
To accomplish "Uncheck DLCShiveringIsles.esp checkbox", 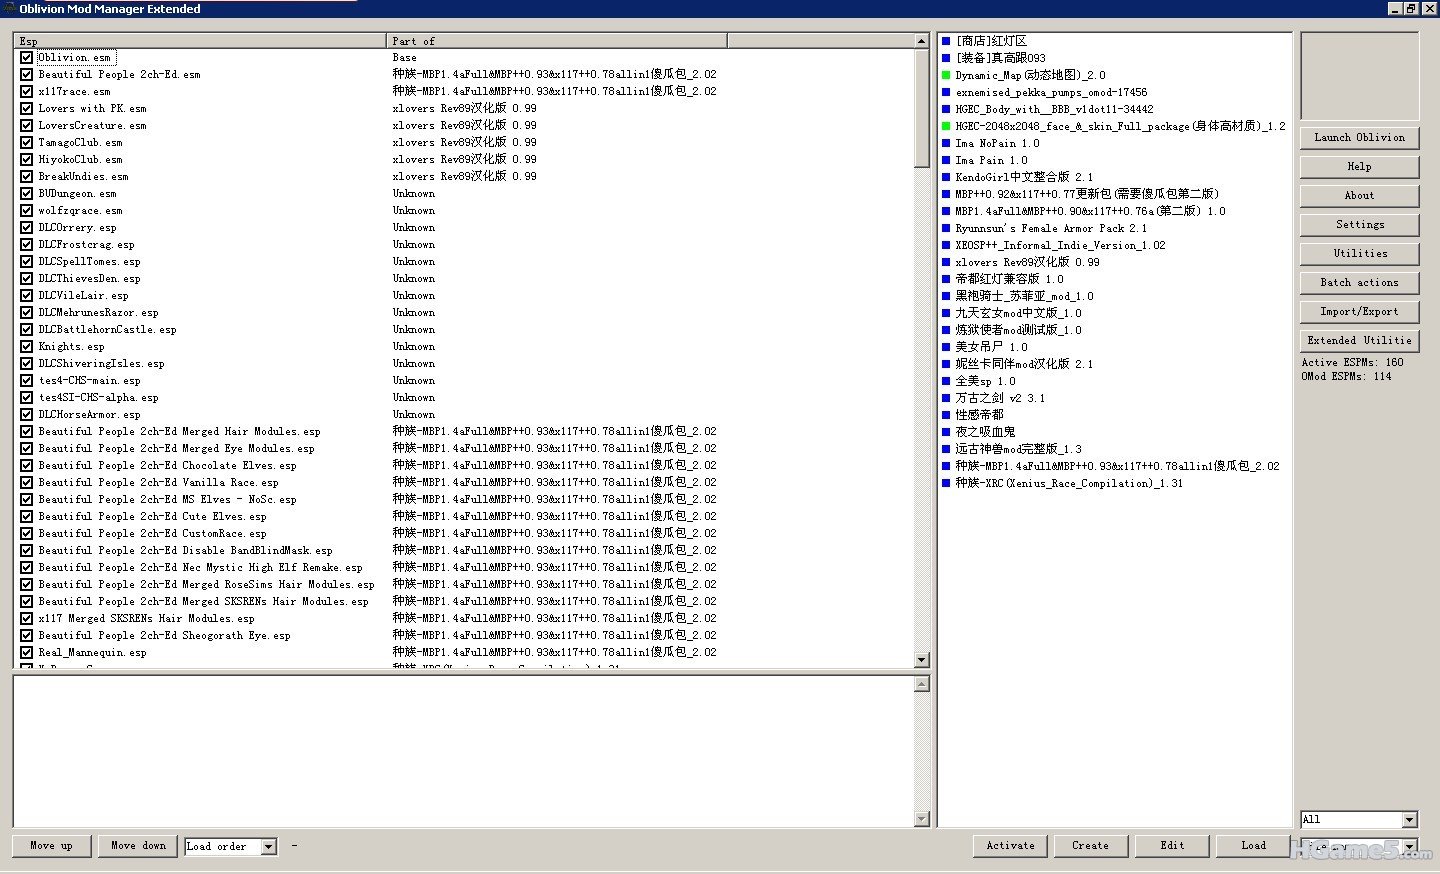I will (26, 364).
